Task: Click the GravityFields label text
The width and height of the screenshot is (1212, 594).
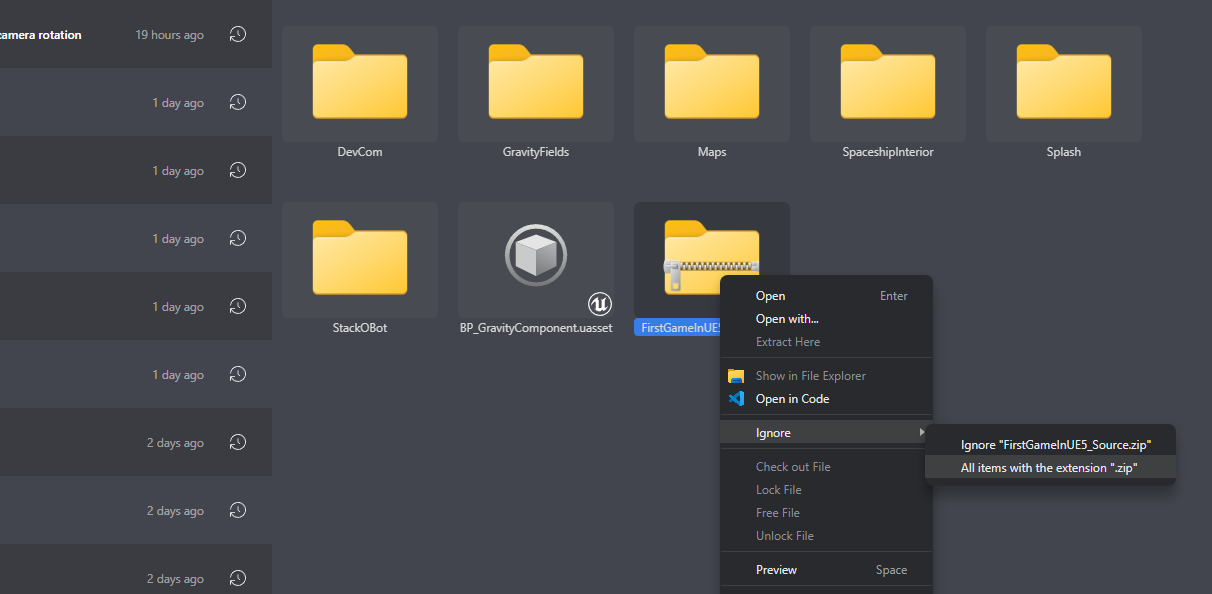Action: point(536,152)
